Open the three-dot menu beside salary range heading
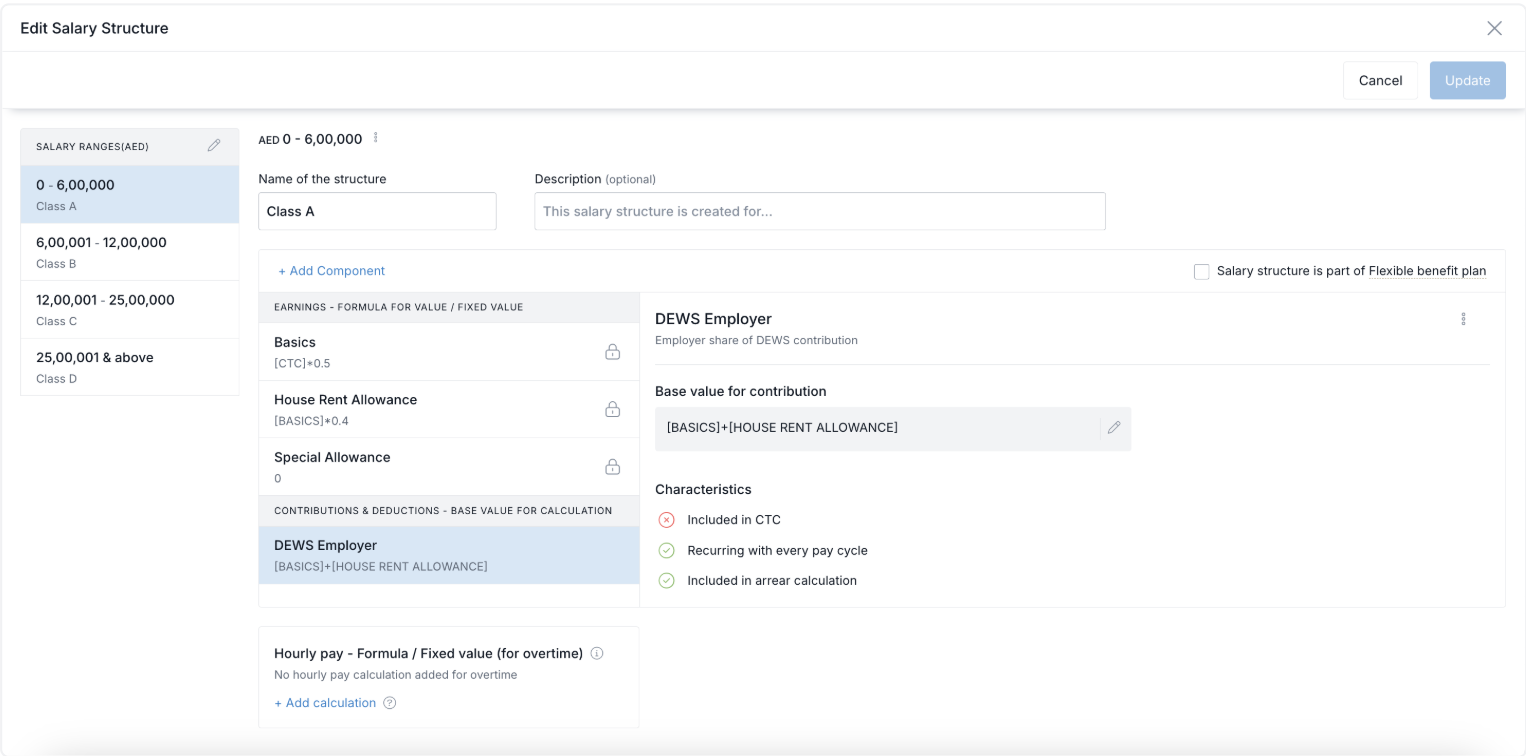 (x=376, y=138)
